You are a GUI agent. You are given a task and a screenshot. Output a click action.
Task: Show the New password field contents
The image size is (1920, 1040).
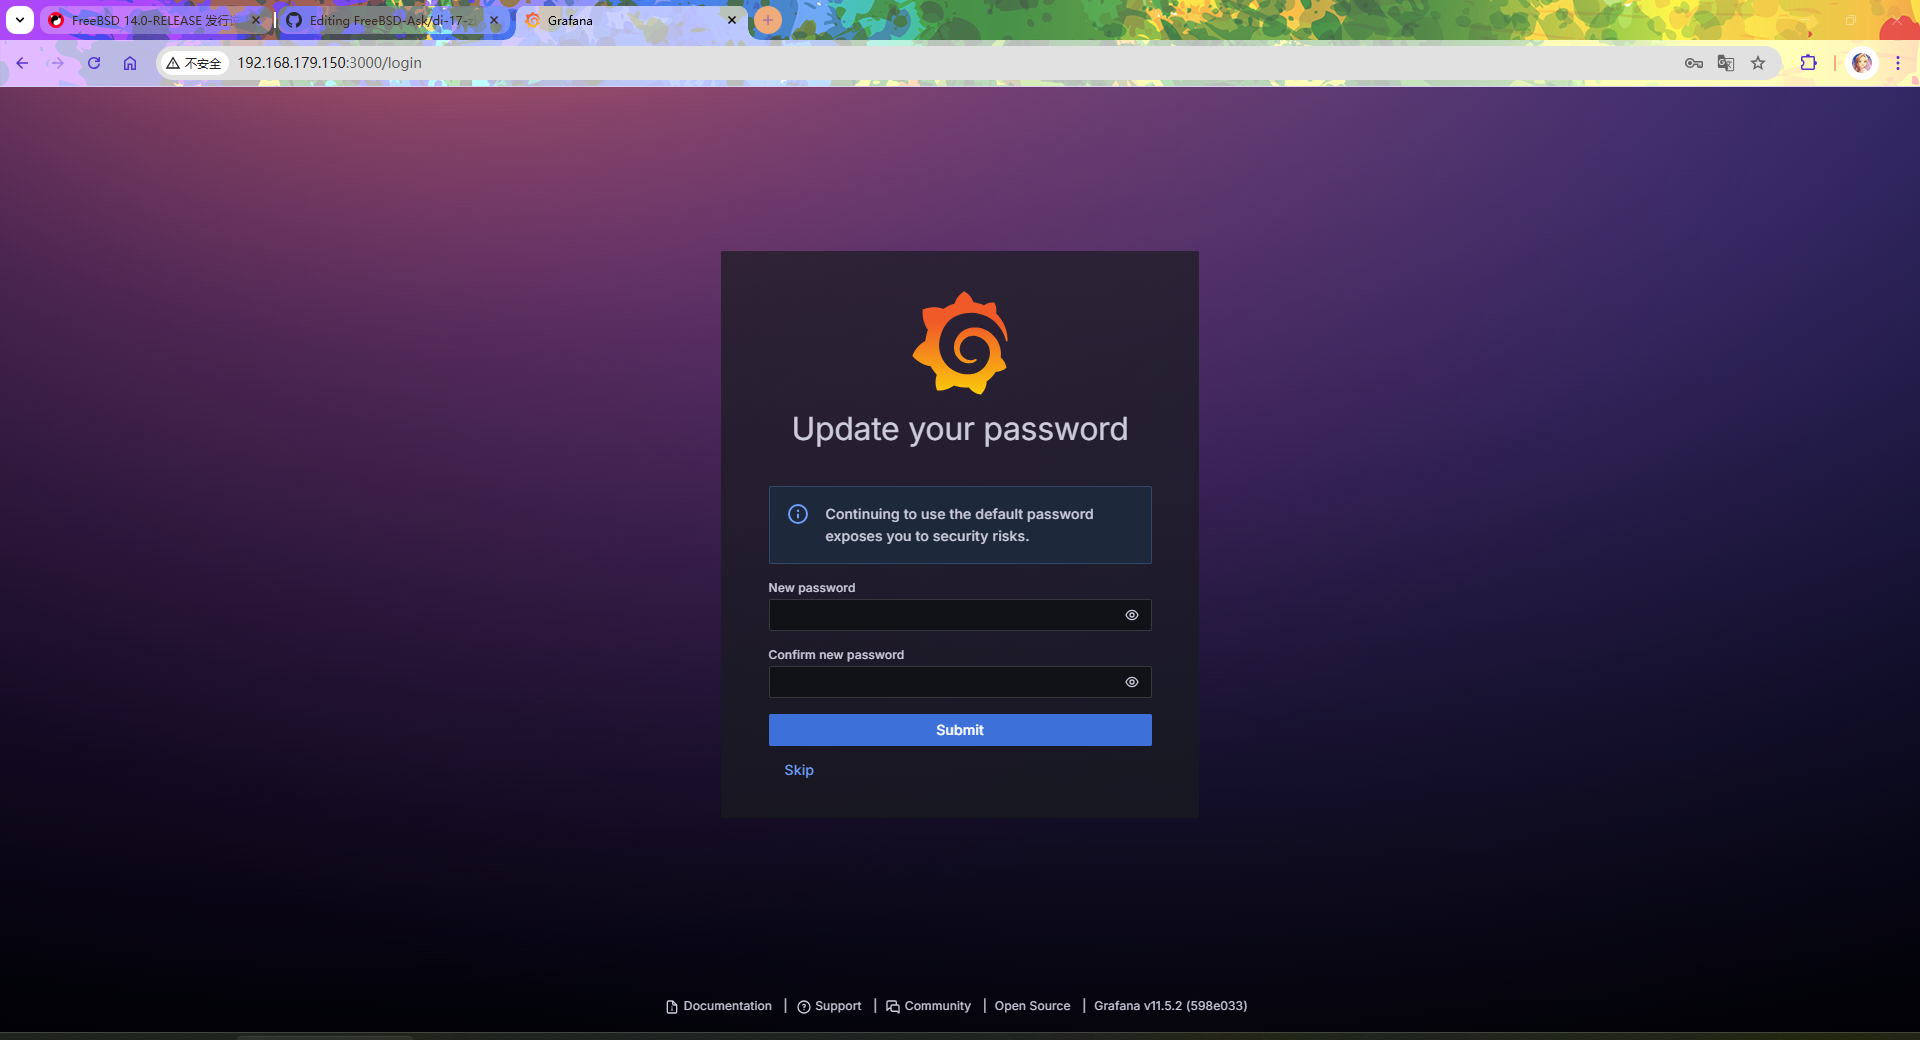coord(1131,615)
